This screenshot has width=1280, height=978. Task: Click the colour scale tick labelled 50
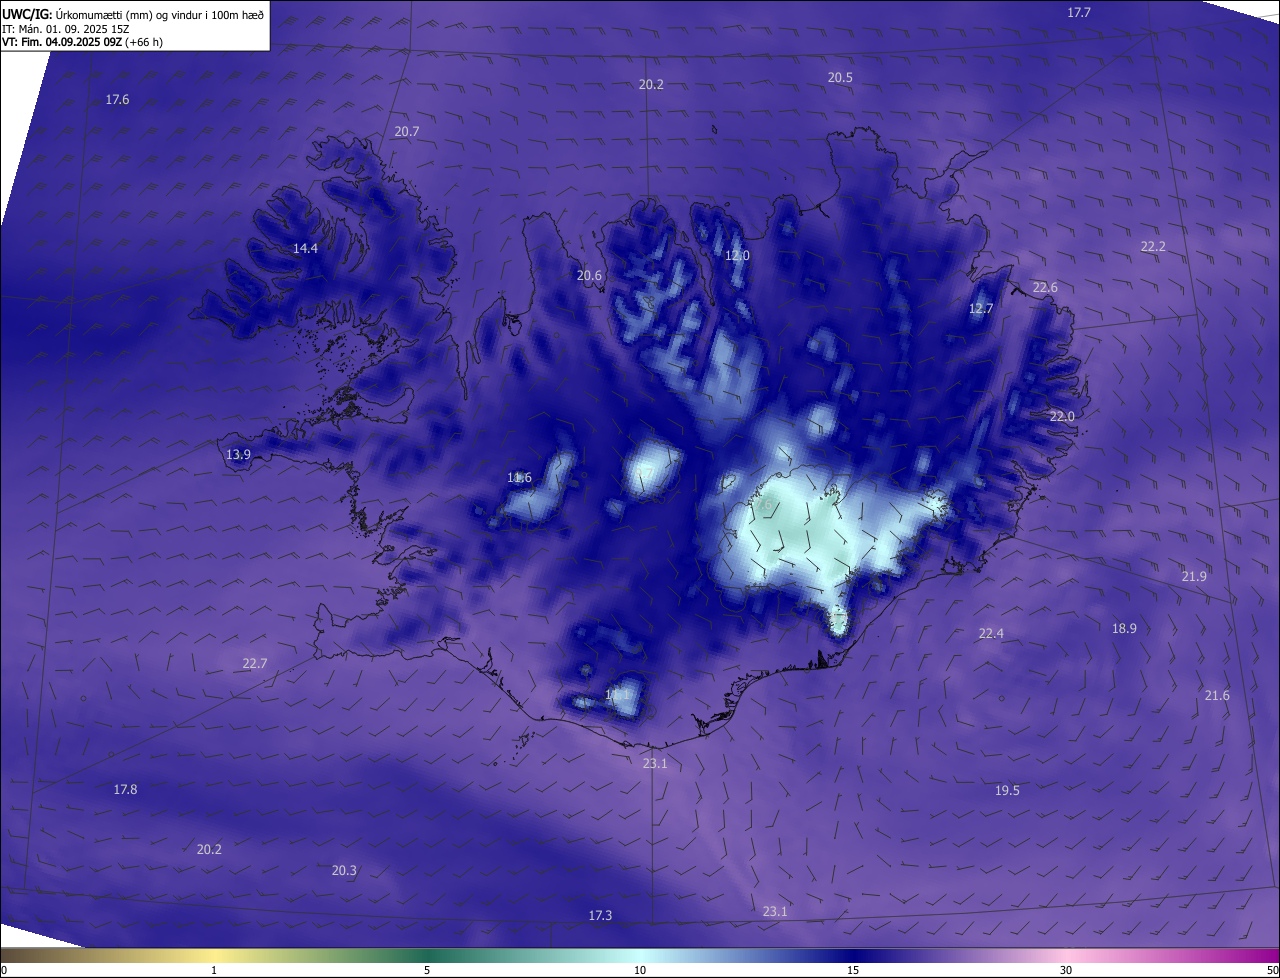pos(1272,970)
